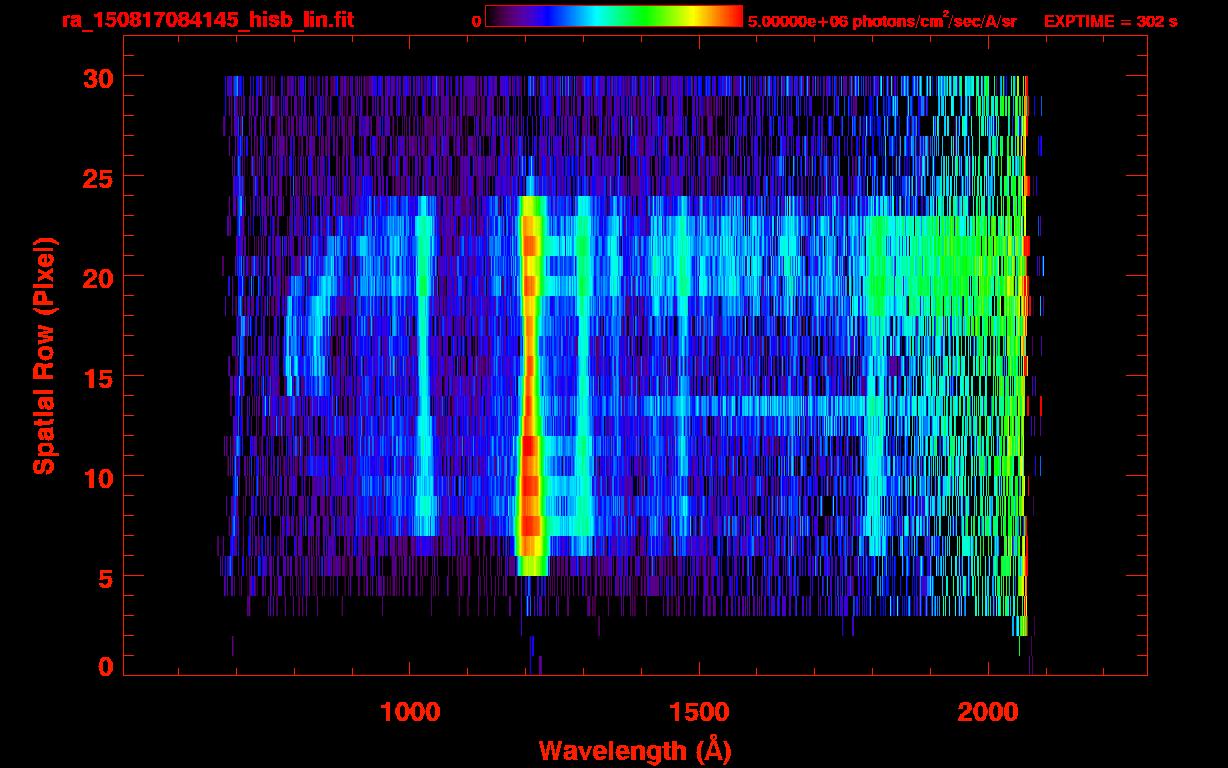Click the cyan emission line near 1304 Å
The height and width of the screenshot is (768, 1228).
point(583,370)
